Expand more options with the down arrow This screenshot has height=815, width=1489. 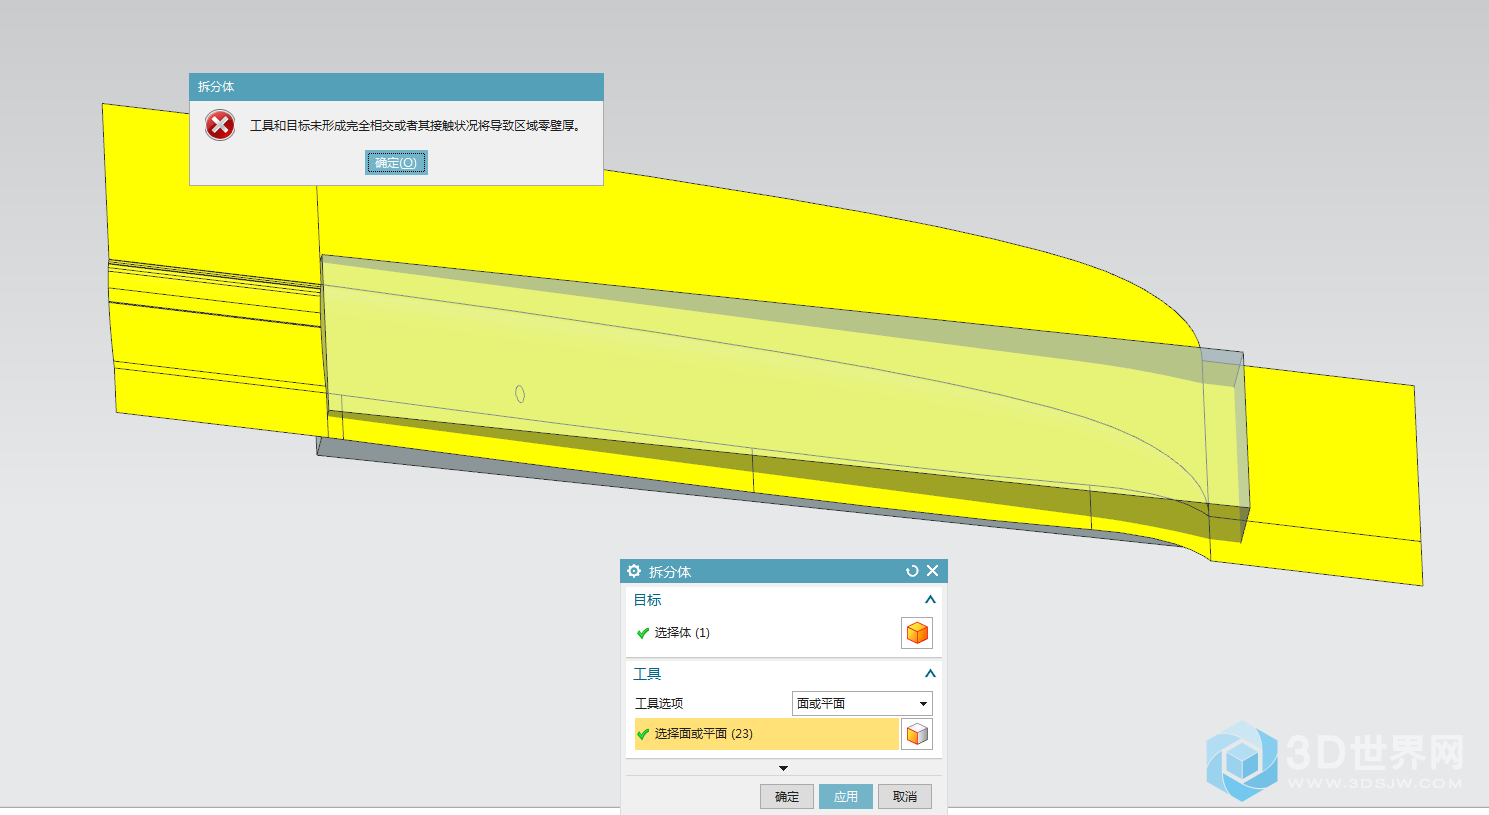coord(783,768)
